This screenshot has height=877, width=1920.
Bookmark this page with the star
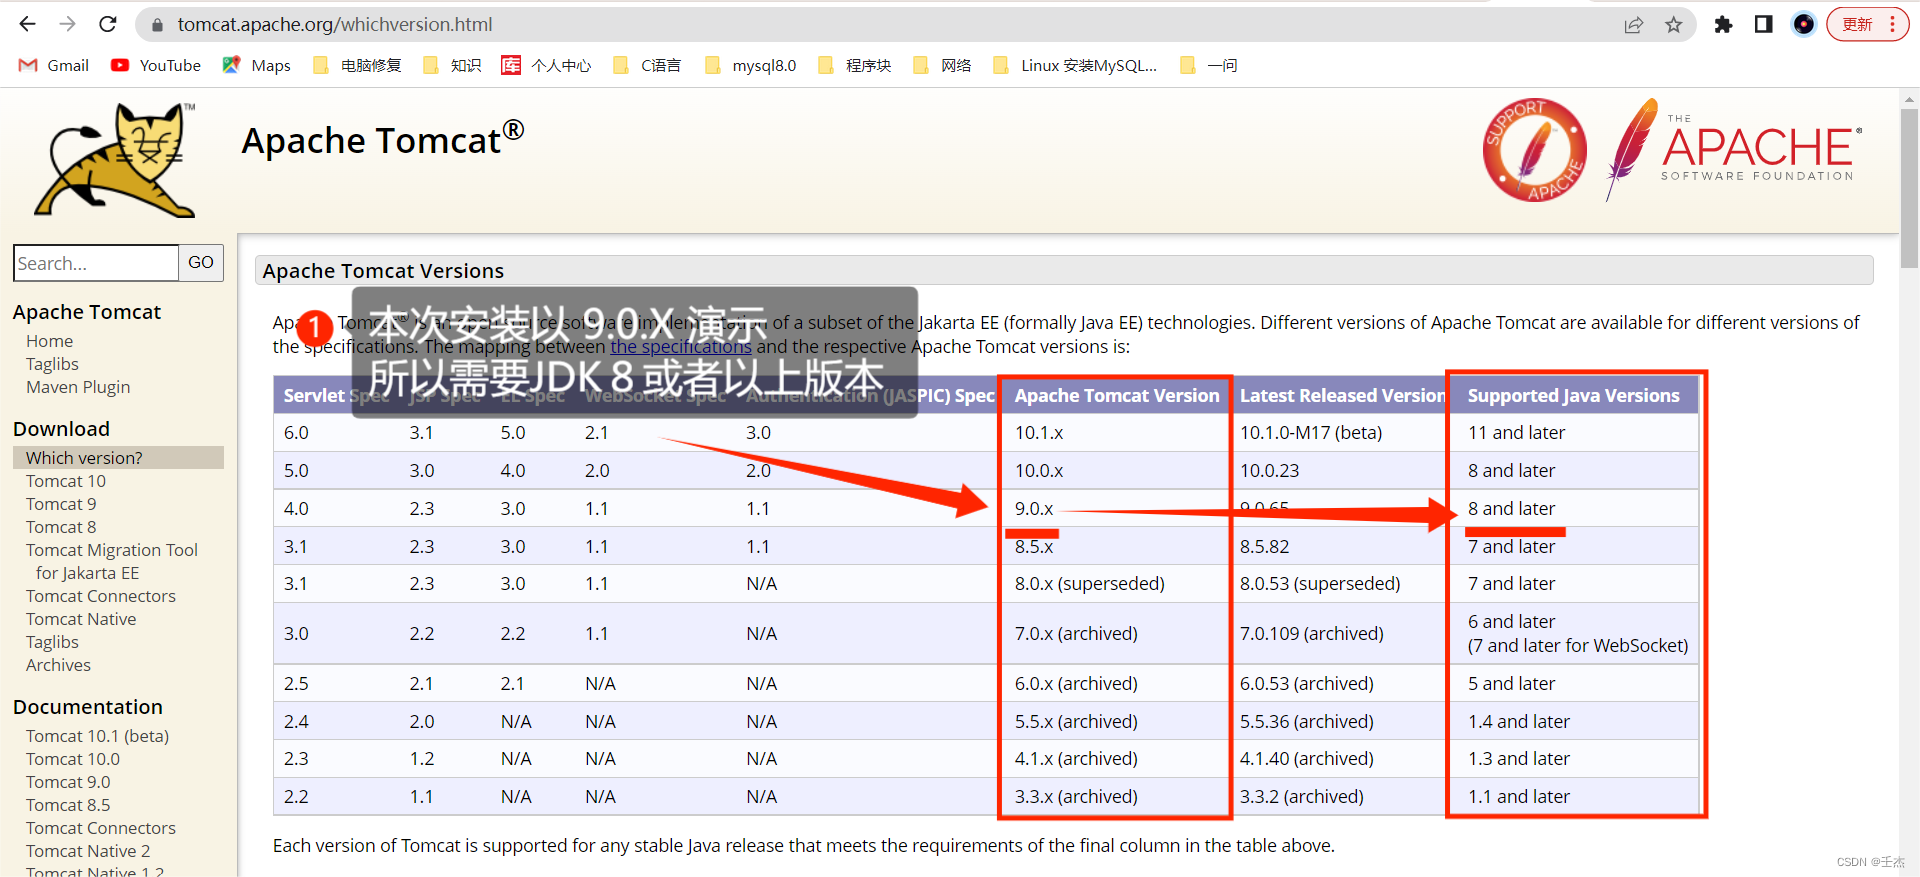click(x=1674, y=25)
